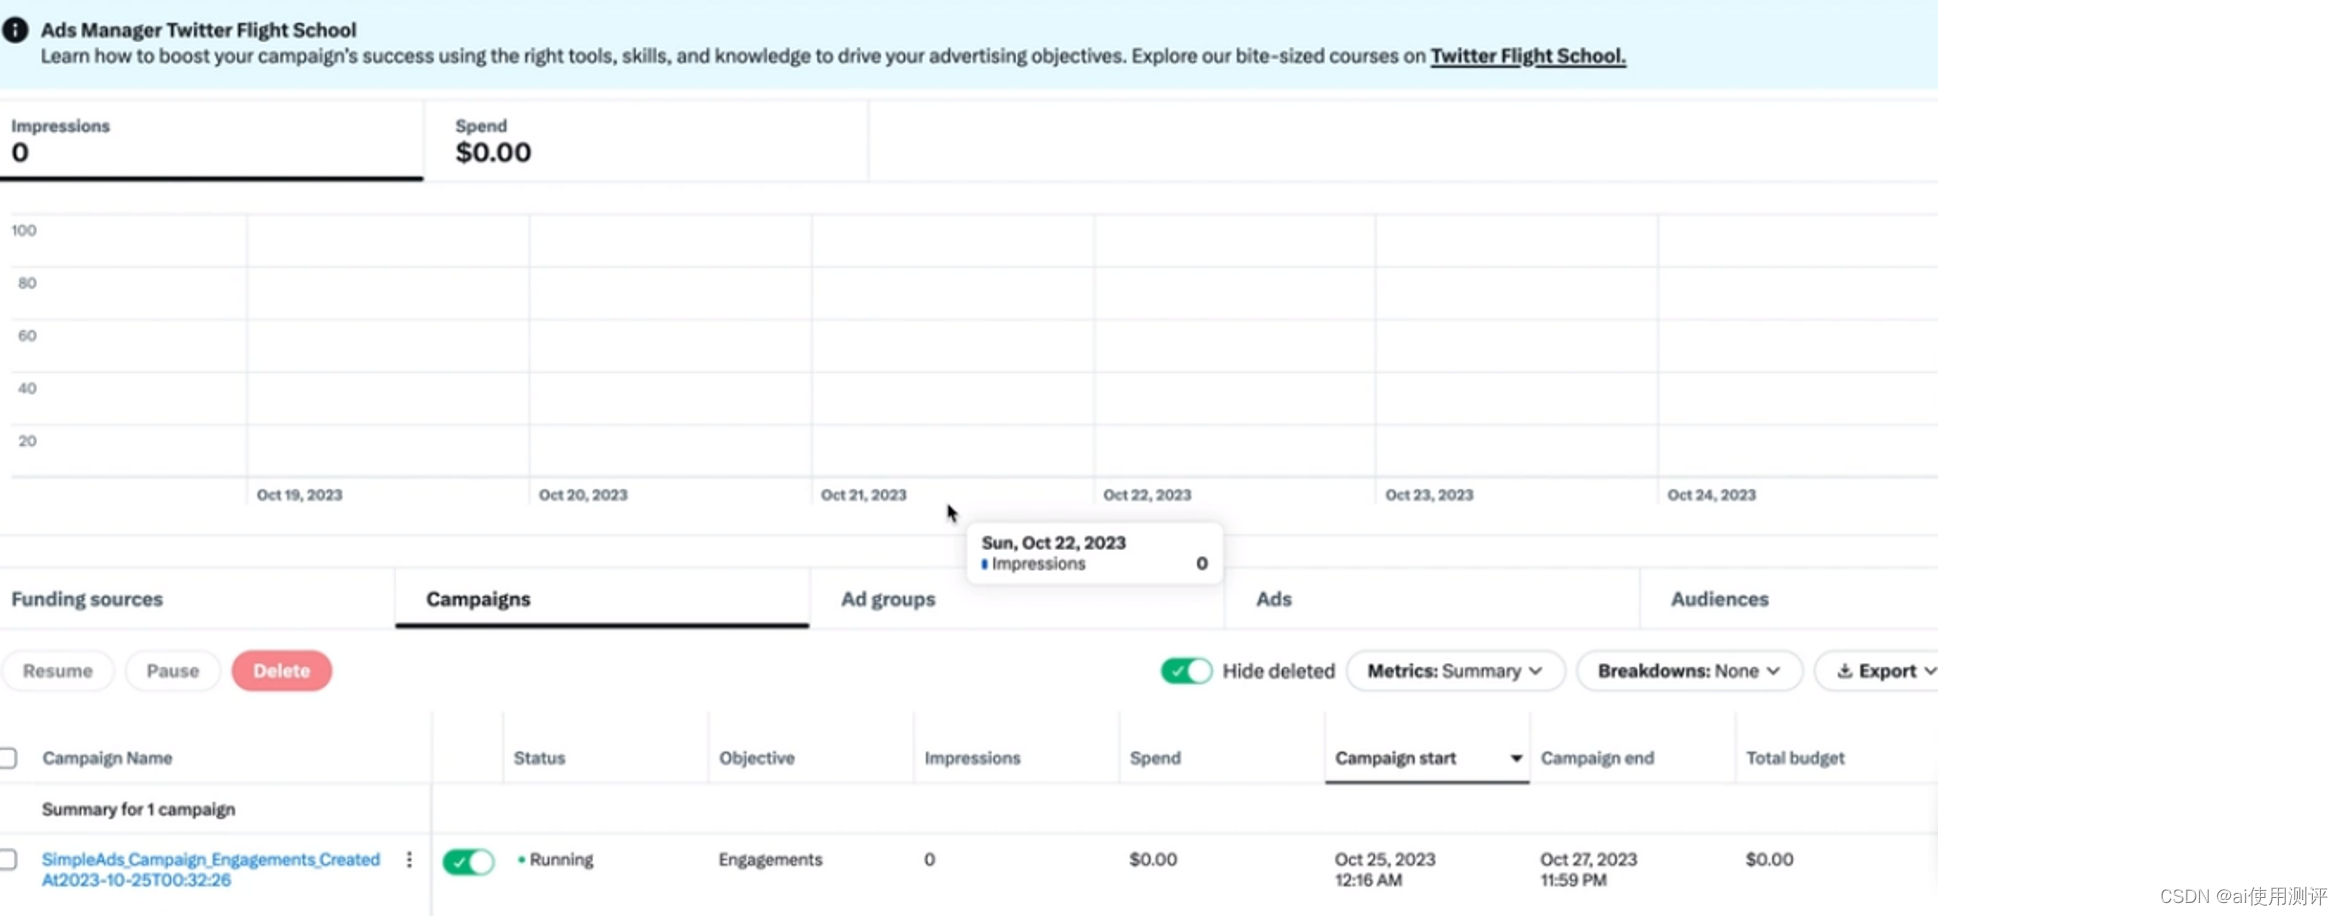Check the SimpleAds campaign row checkbox

click(8, 859)
